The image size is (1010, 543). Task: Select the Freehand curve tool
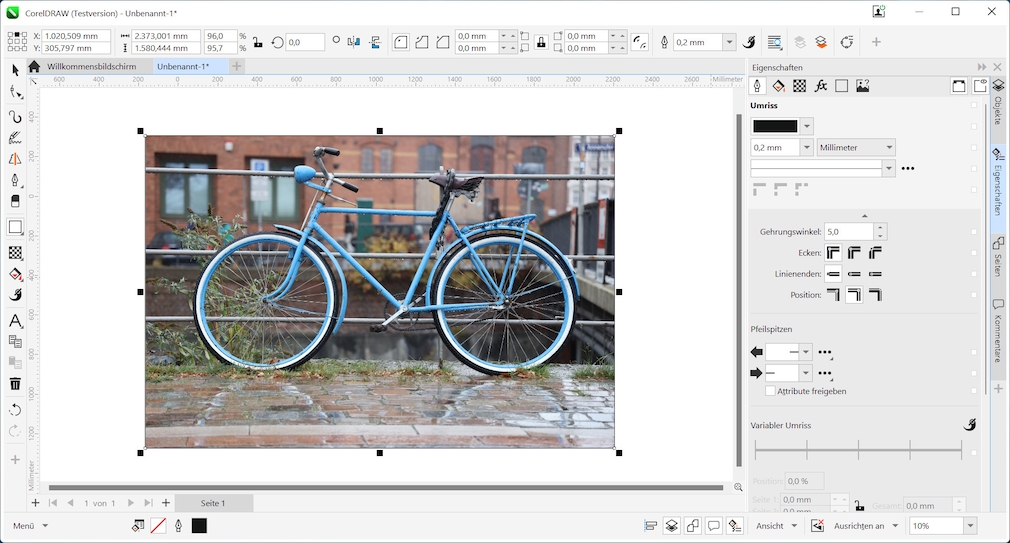pos(15,117)
